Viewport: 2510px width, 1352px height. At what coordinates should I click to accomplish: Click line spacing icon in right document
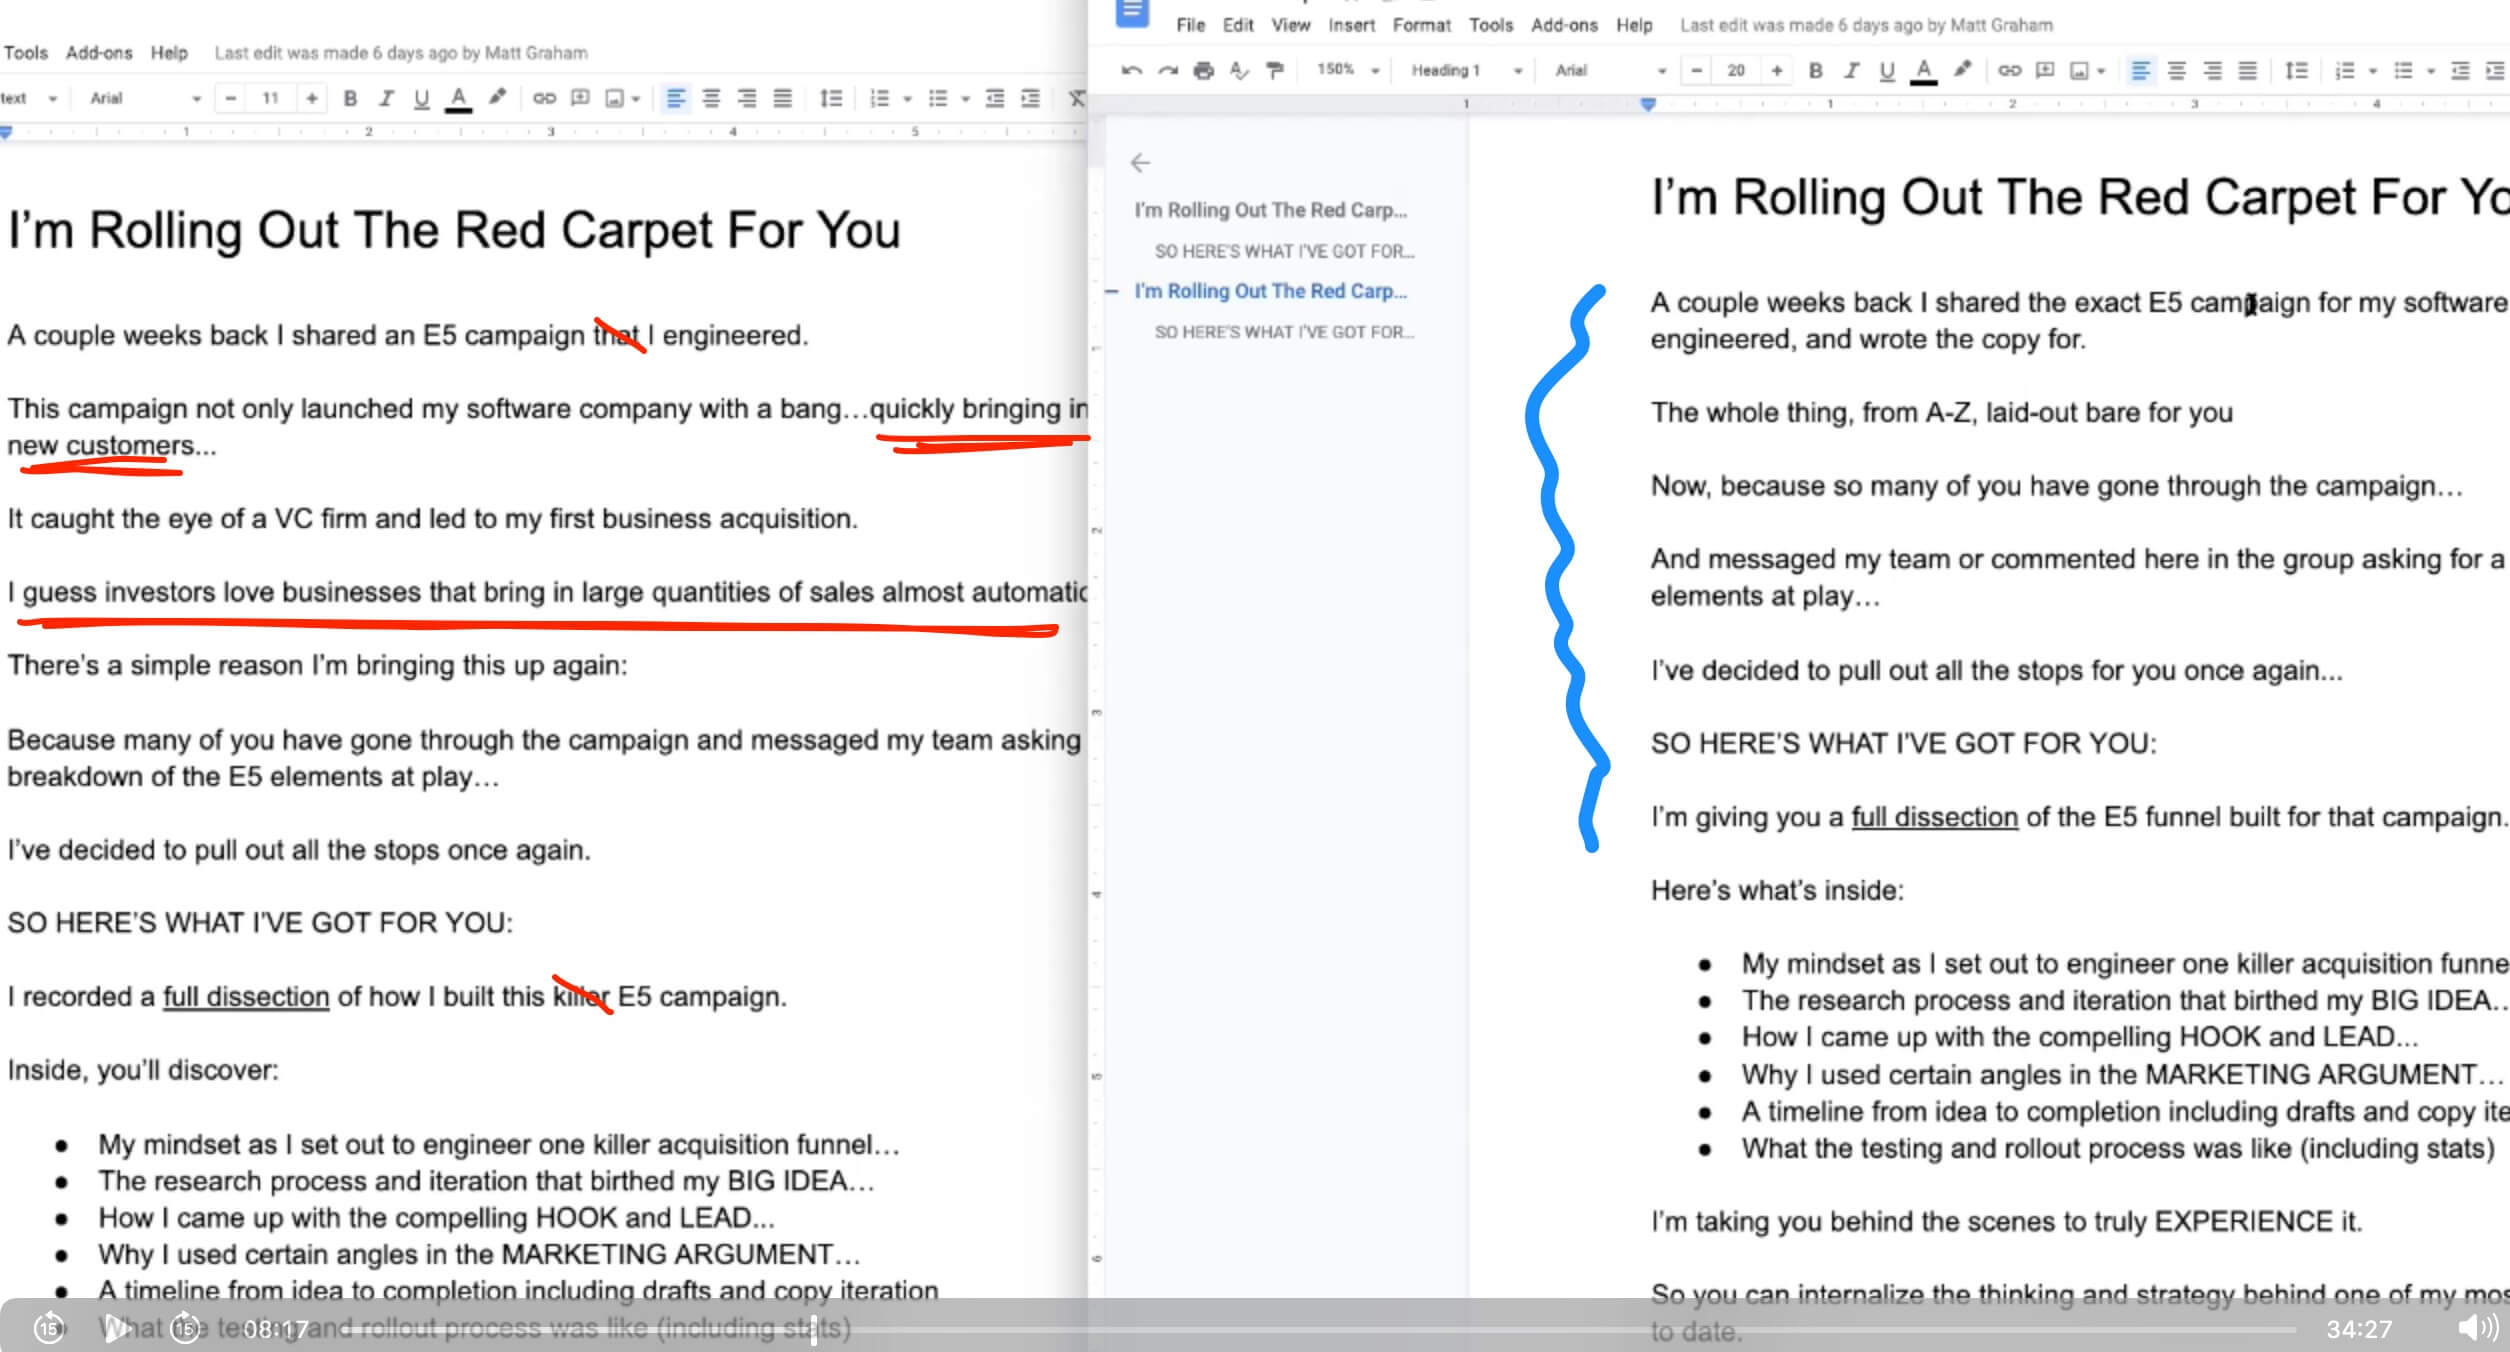point(2297,70)
